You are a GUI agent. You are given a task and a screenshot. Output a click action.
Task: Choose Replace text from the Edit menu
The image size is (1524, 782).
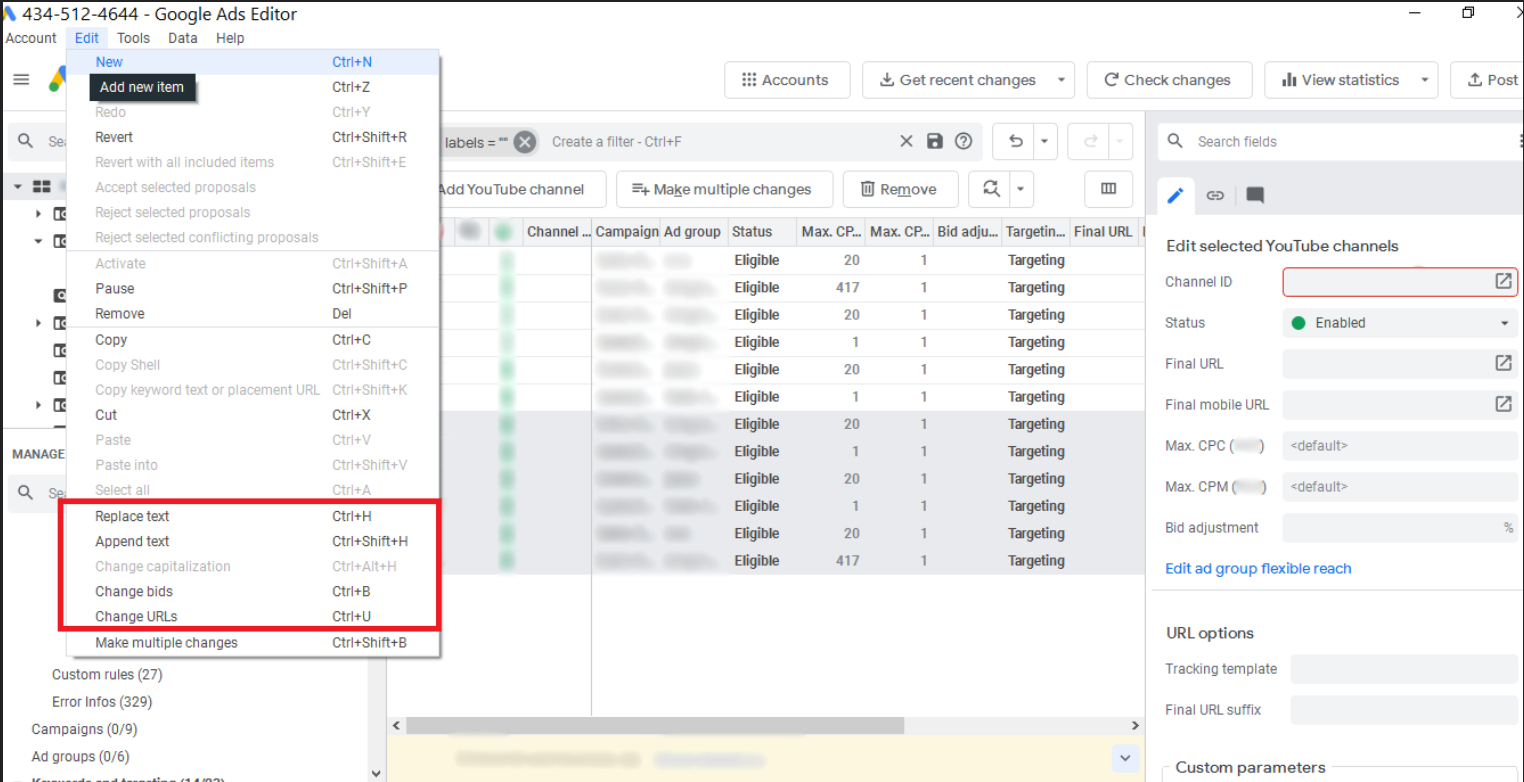[x=253, y=516]
